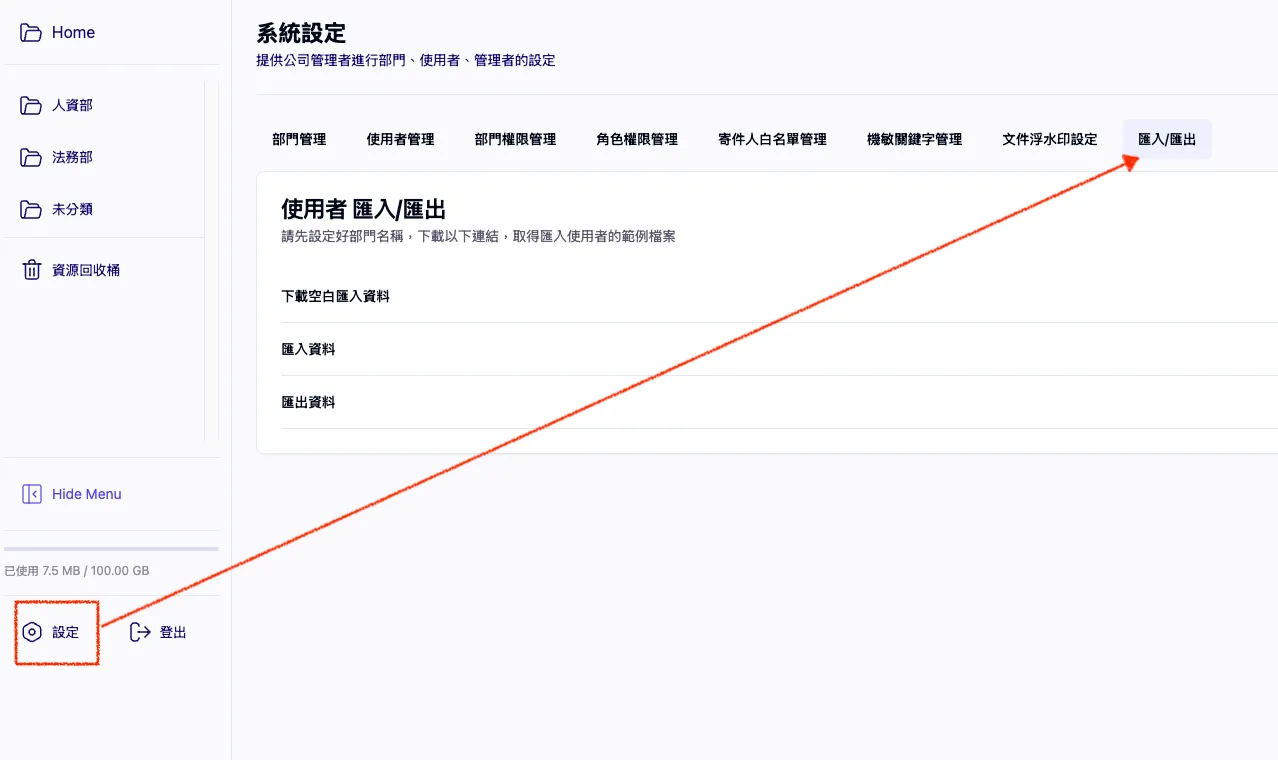Click the 未分類 folder icon
This screenshot has width=1278, height=760.
(31, 209)
